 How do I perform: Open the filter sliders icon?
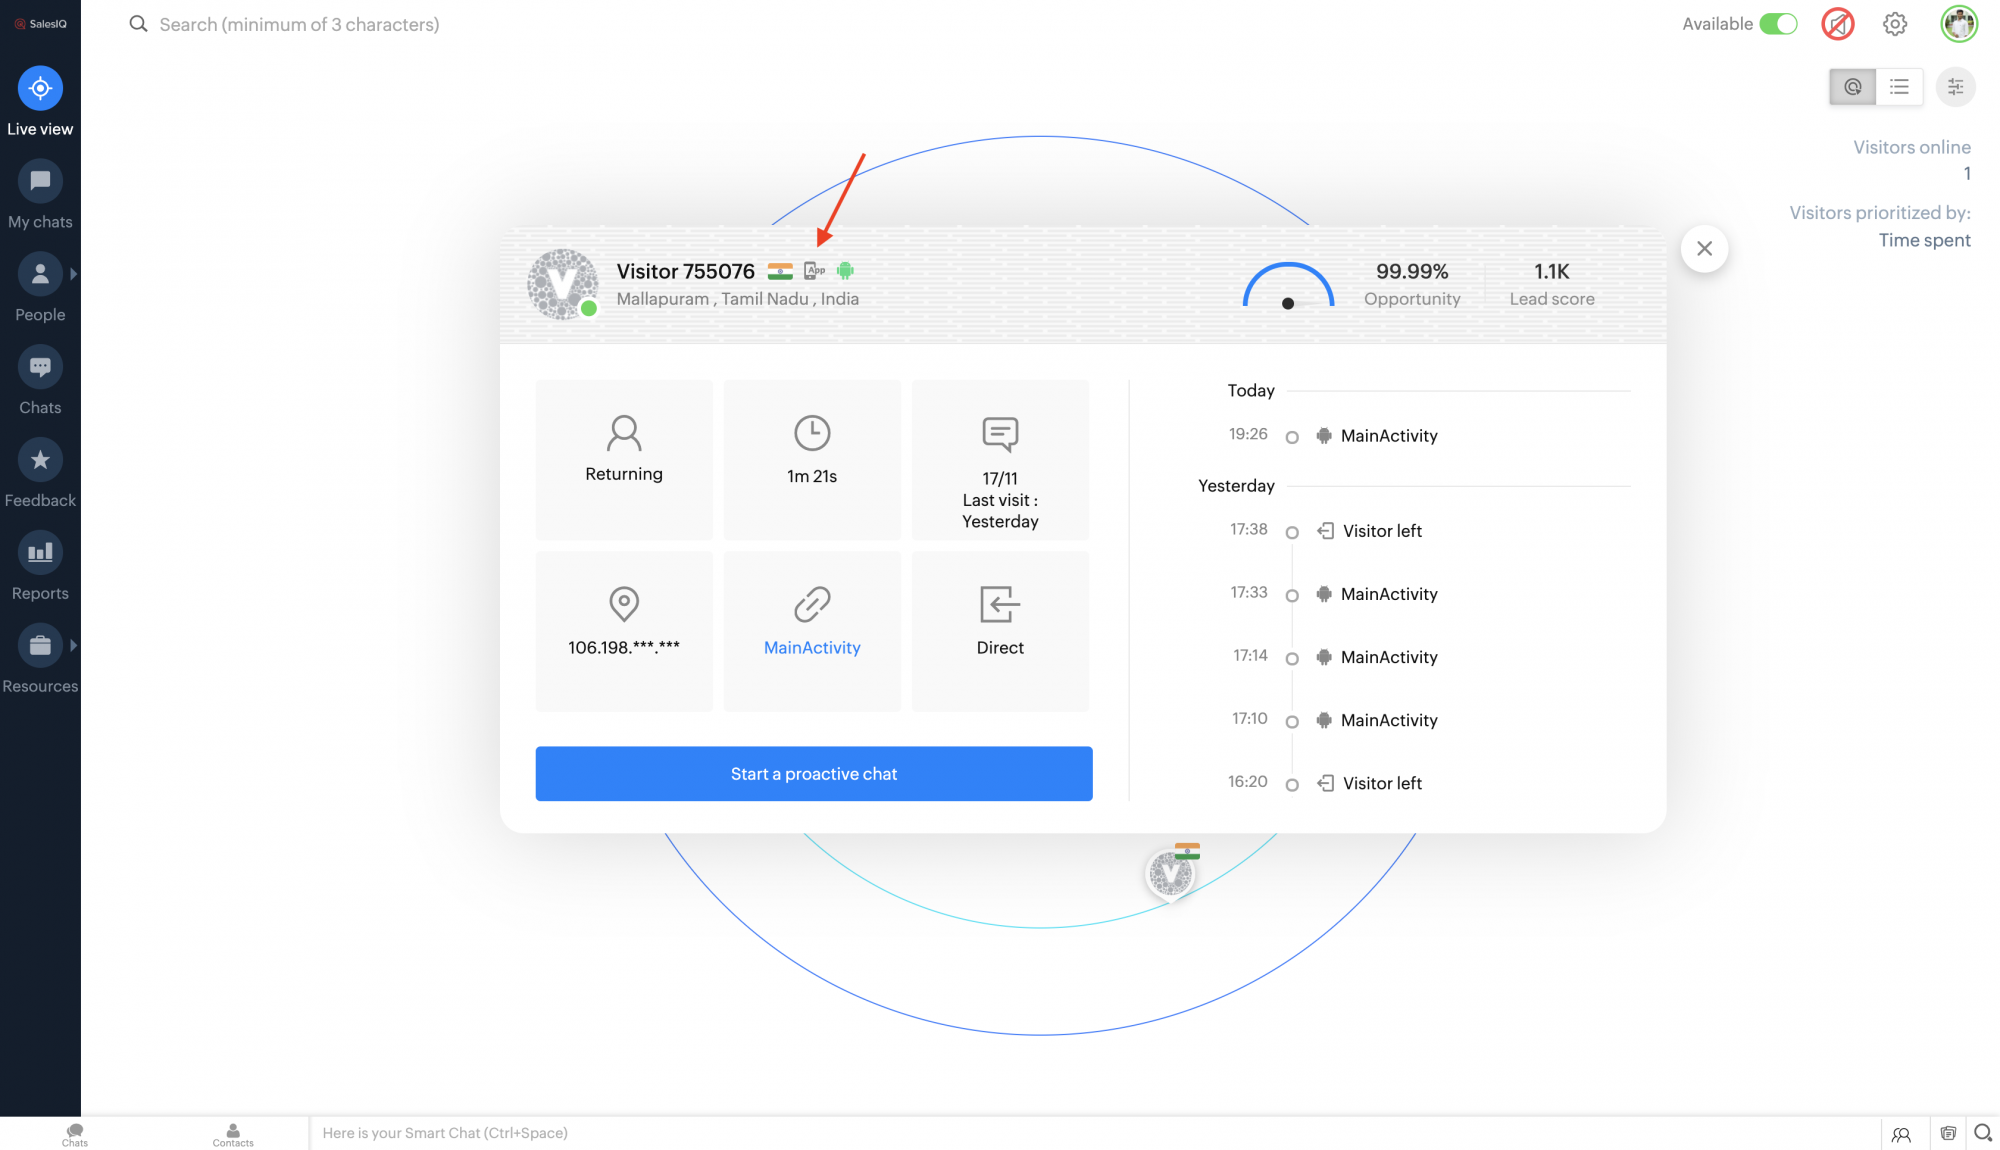(x=1955, y=87)
